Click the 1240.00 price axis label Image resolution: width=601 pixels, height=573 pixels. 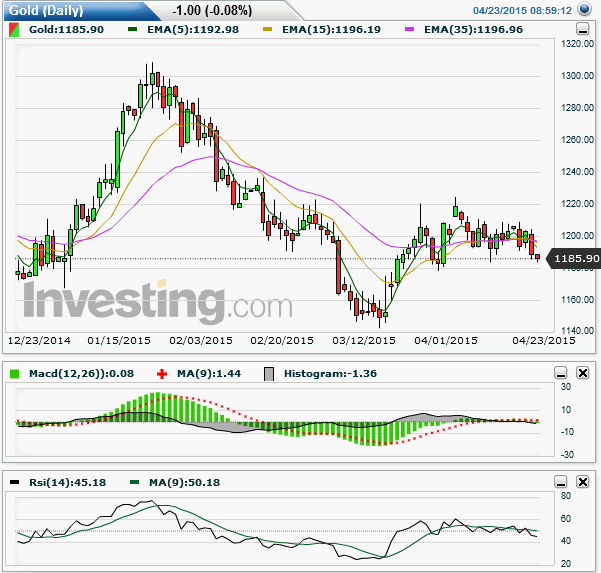578,172
